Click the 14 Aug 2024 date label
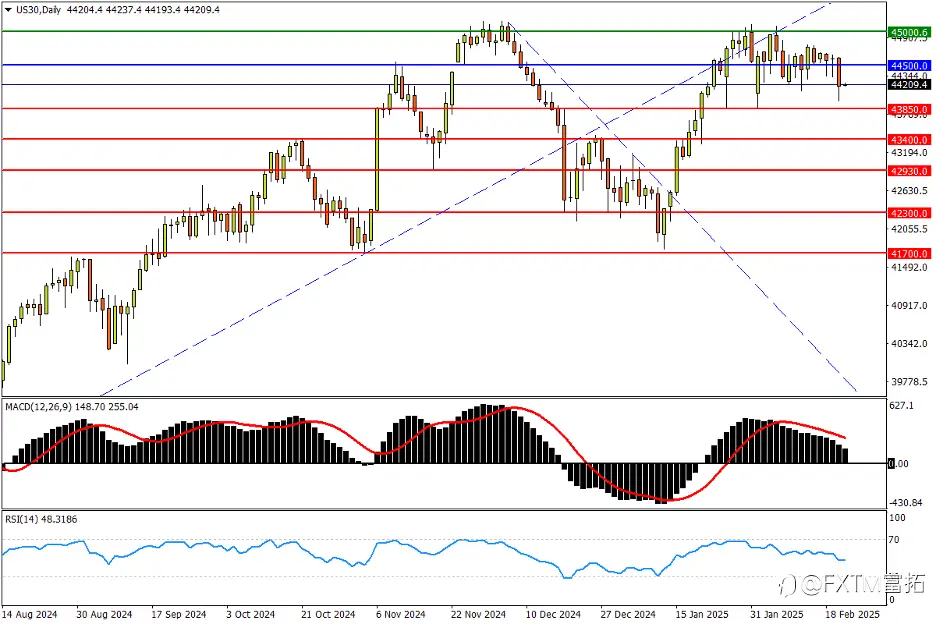Screen dimensions: 936x624 [x=30, y=614]
